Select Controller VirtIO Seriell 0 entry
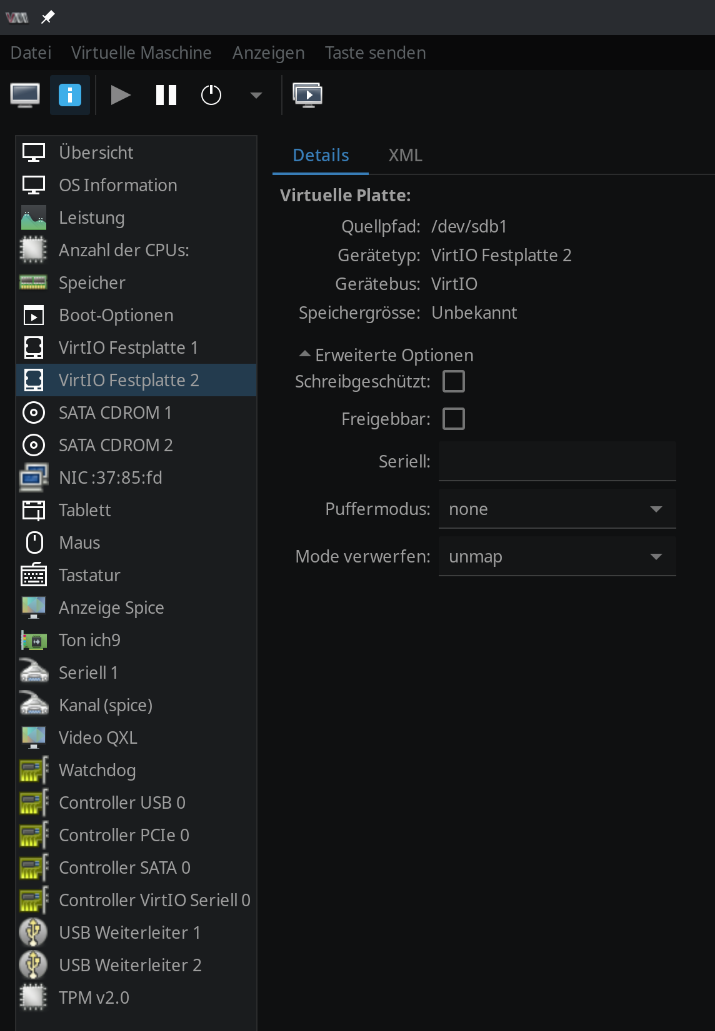 point(136,900)
